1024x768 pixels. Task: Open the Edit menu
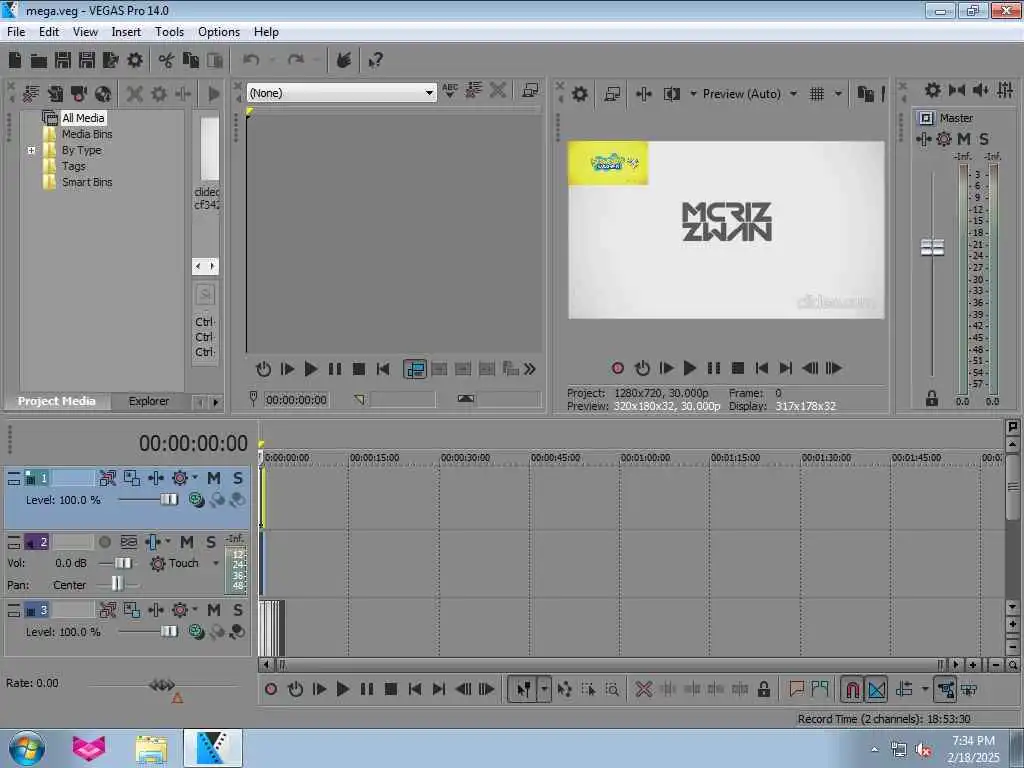[49, 32]
